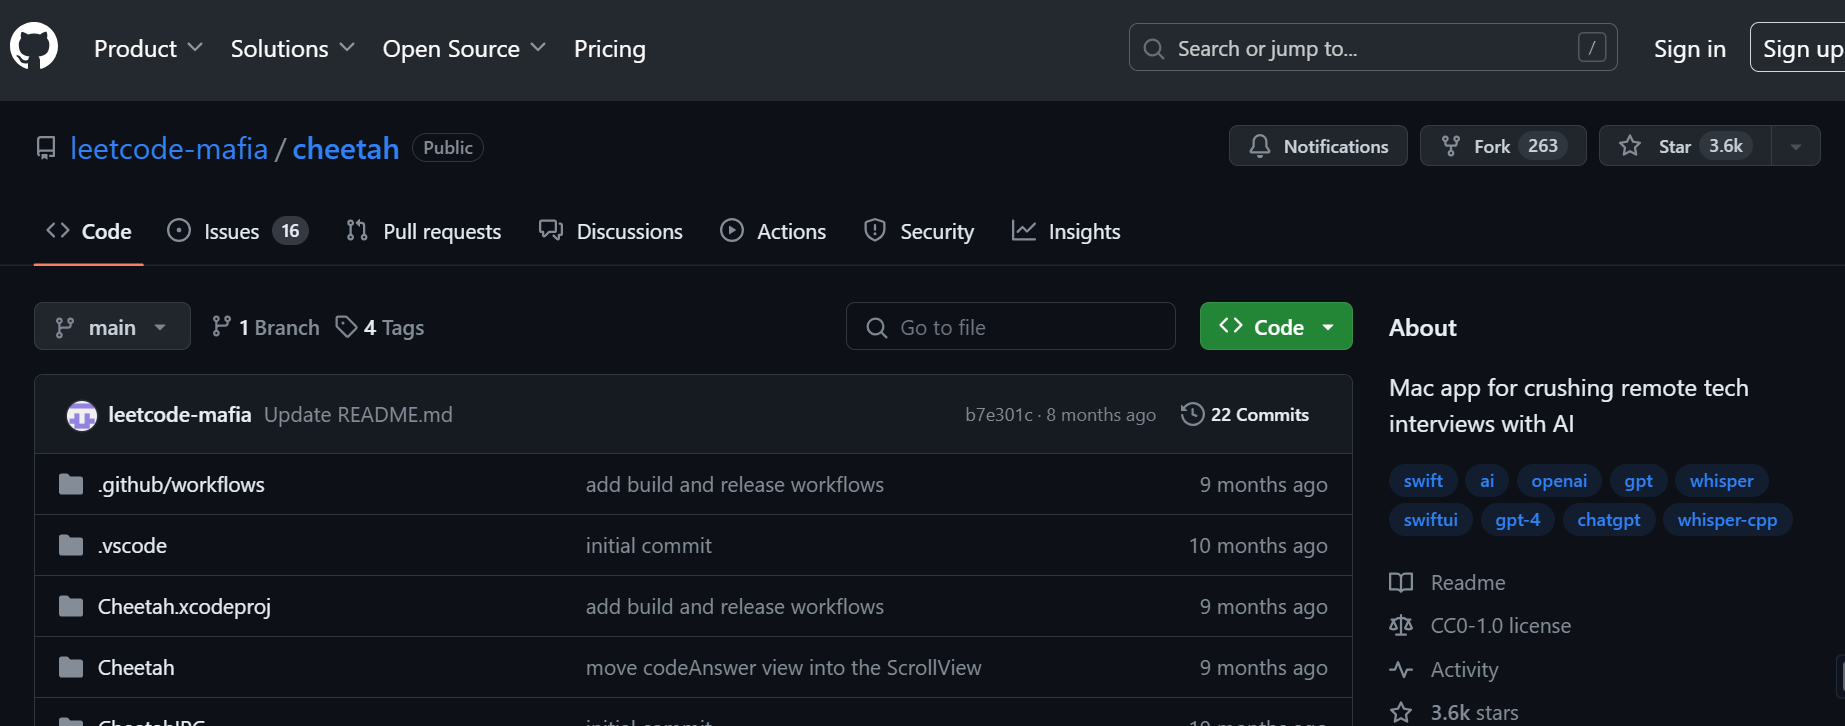Open the 1 Branch list
Screen dimensions: 1845x726
[266, 327]
